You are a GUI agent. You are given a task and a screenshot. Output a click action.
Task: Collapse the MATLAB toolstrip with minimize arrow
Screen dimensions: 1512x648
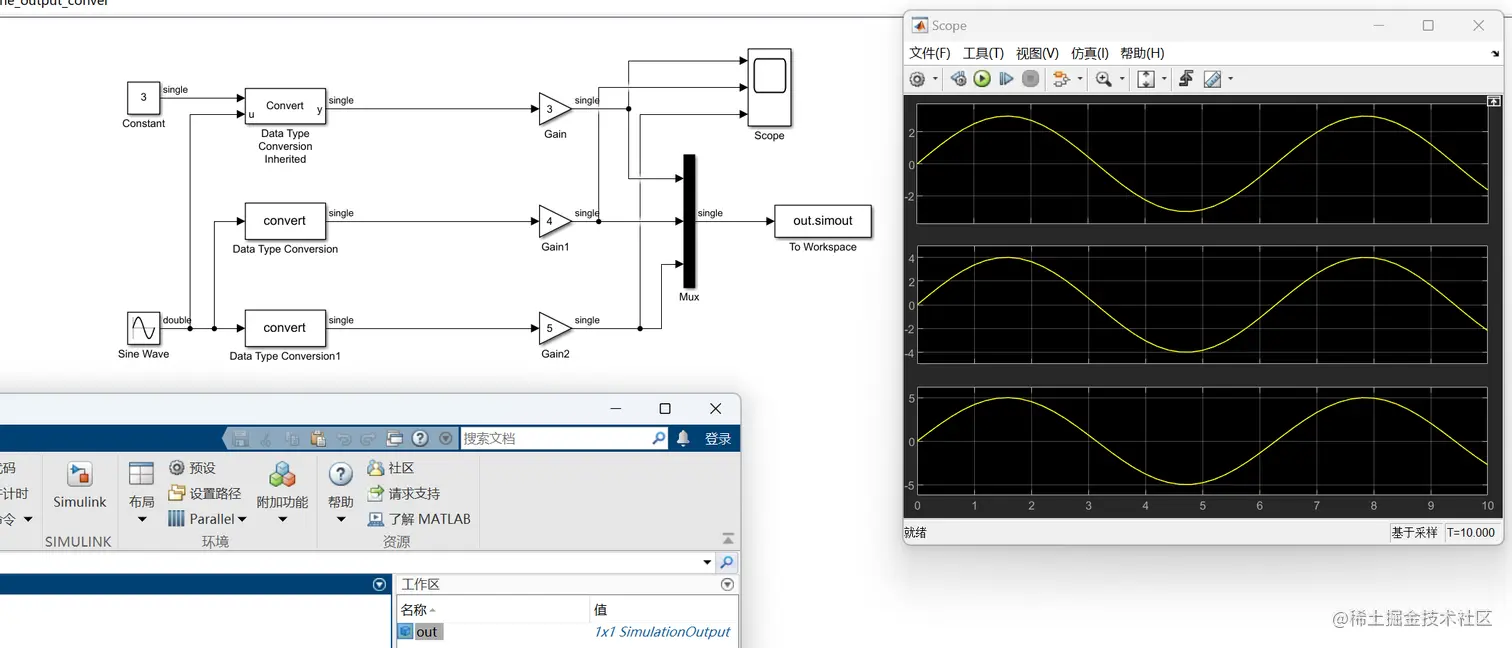click(728, 538)
